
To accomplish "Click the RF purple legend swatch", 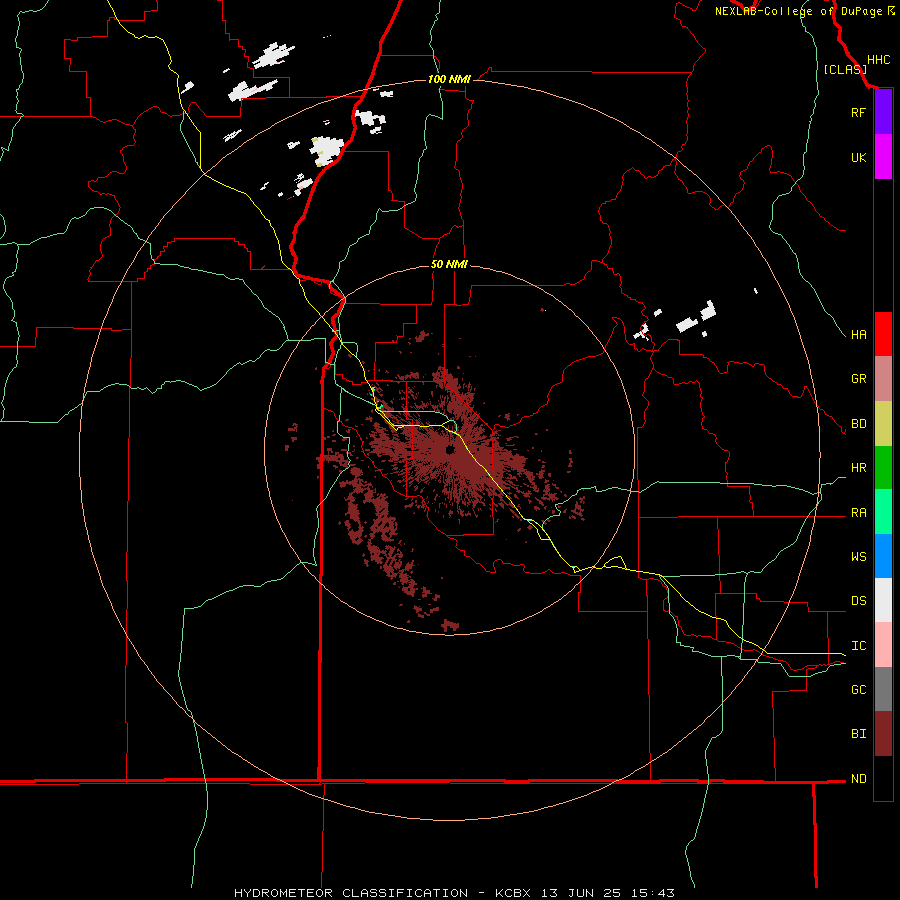I will (x=883, y=112).
